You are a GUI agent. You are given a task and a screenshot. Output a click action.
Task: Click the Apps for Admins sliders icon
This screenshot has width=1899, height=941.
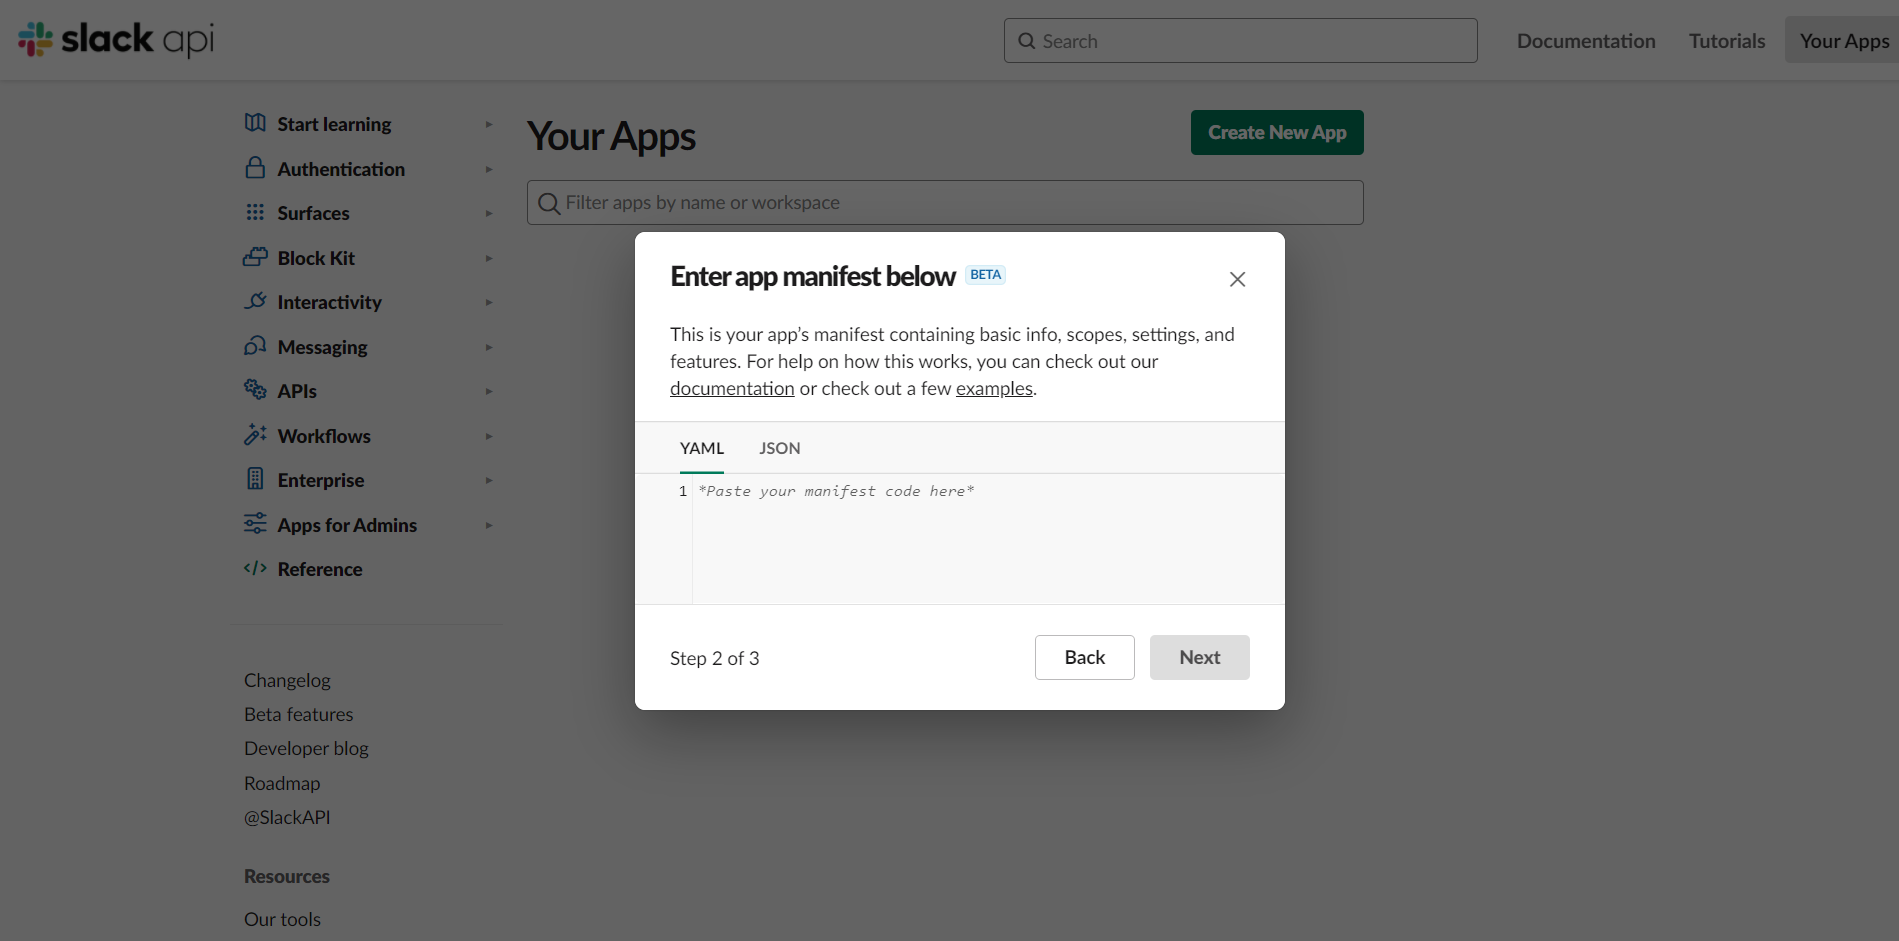[x=255, y=524]
